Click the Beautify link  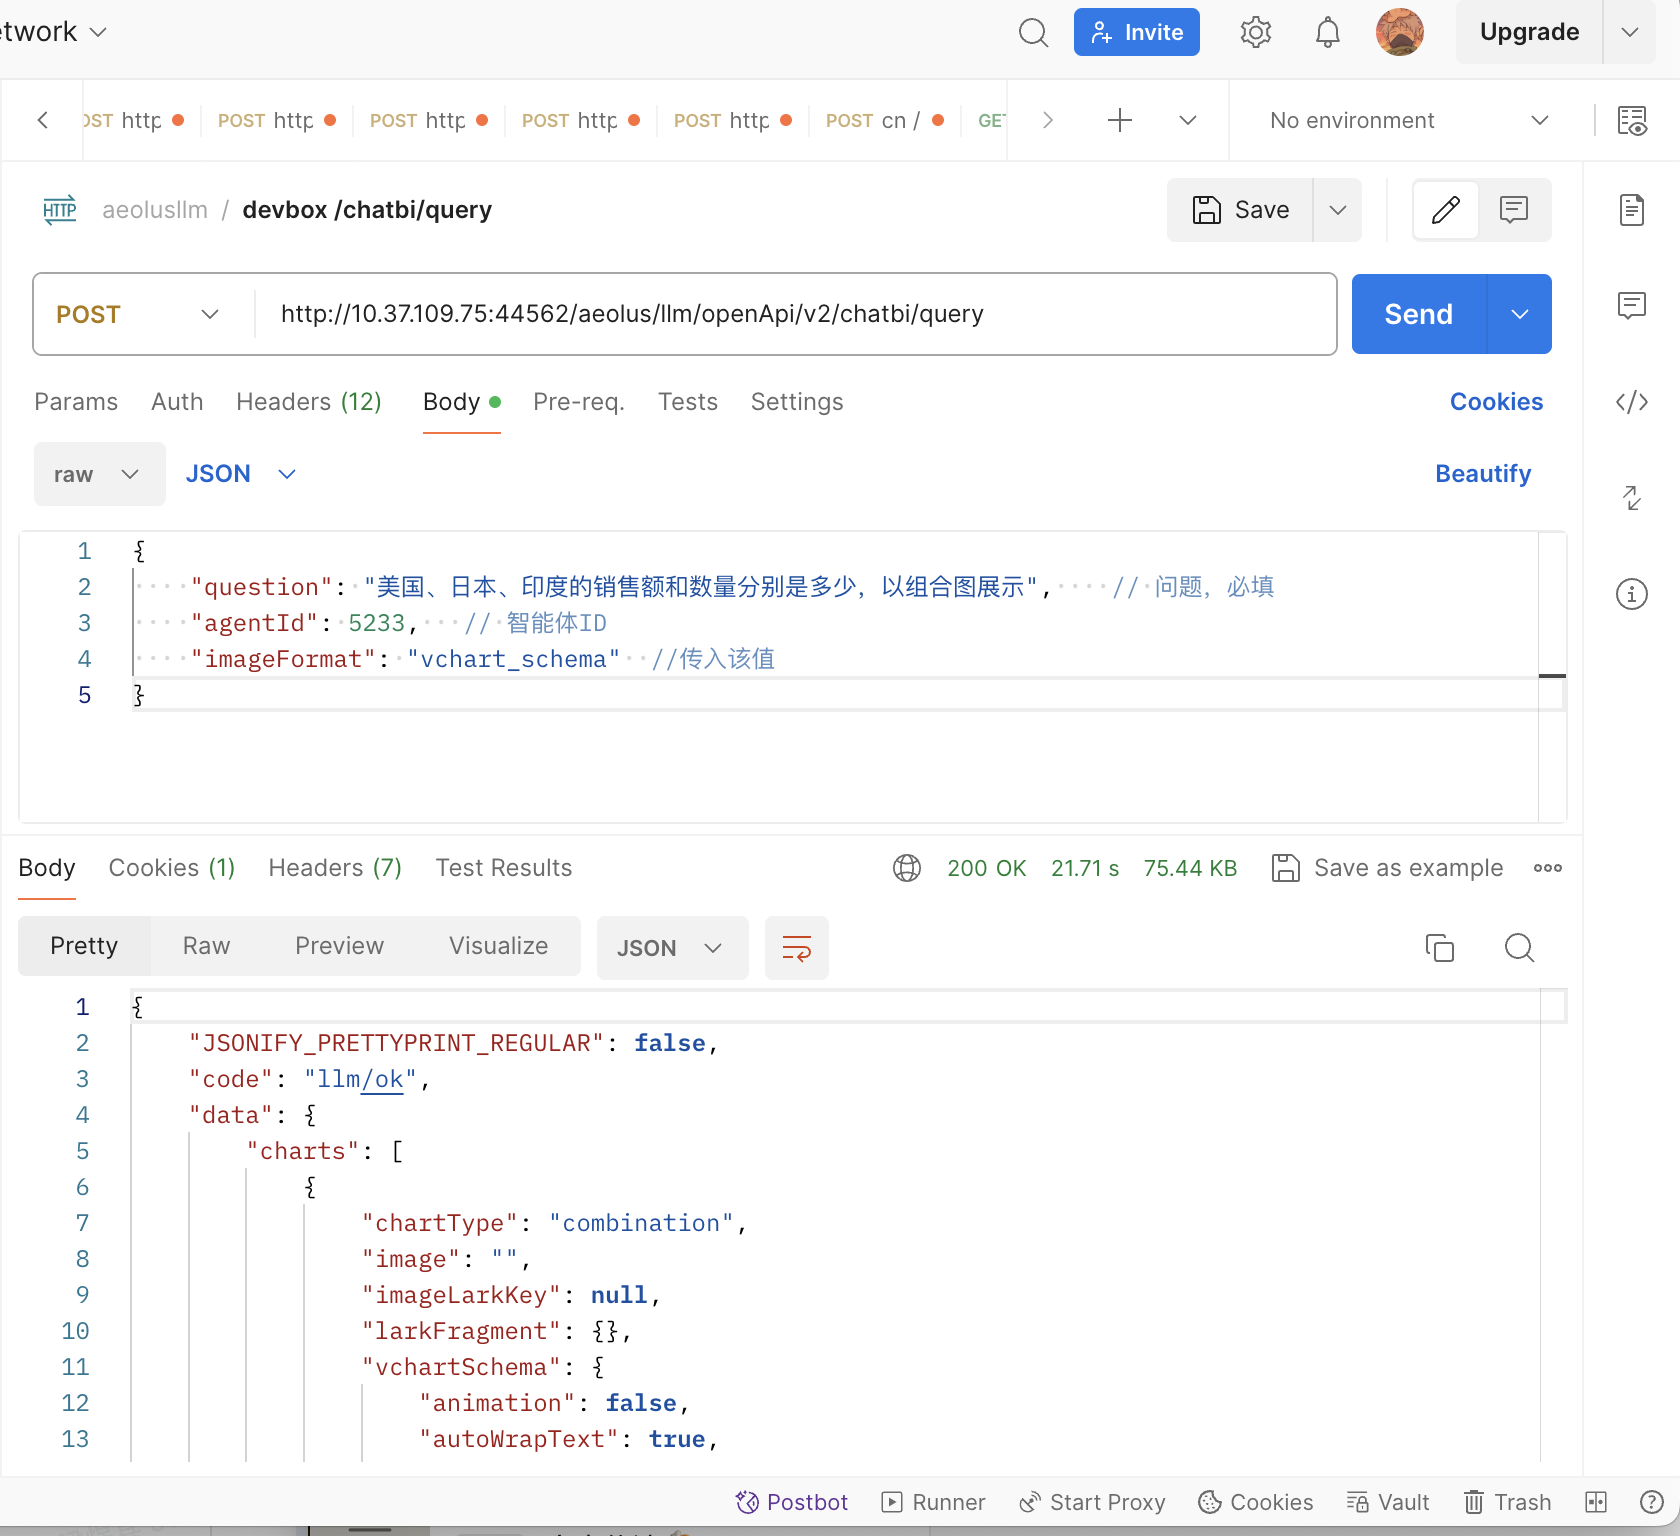coord(1482,474)
